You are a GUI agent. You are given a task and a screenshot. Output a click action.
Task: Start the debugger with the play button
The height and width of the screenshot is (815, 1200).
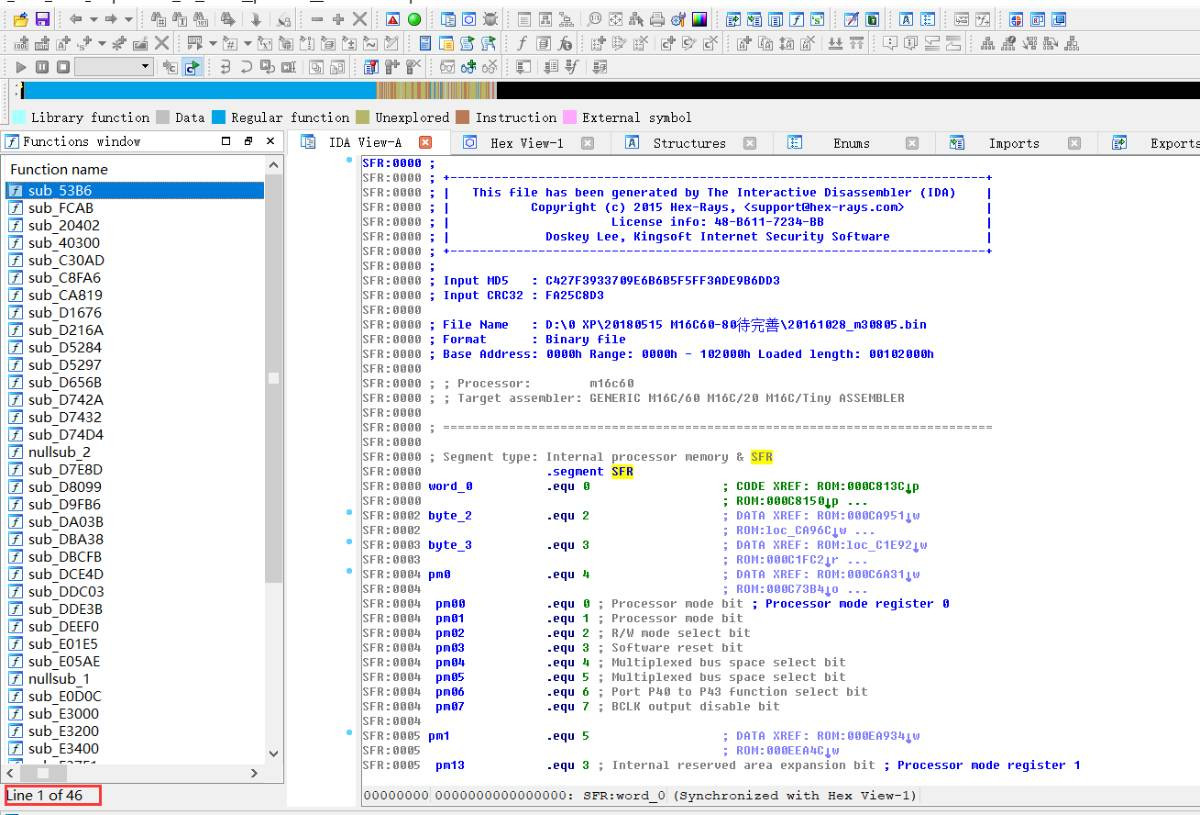21,67
